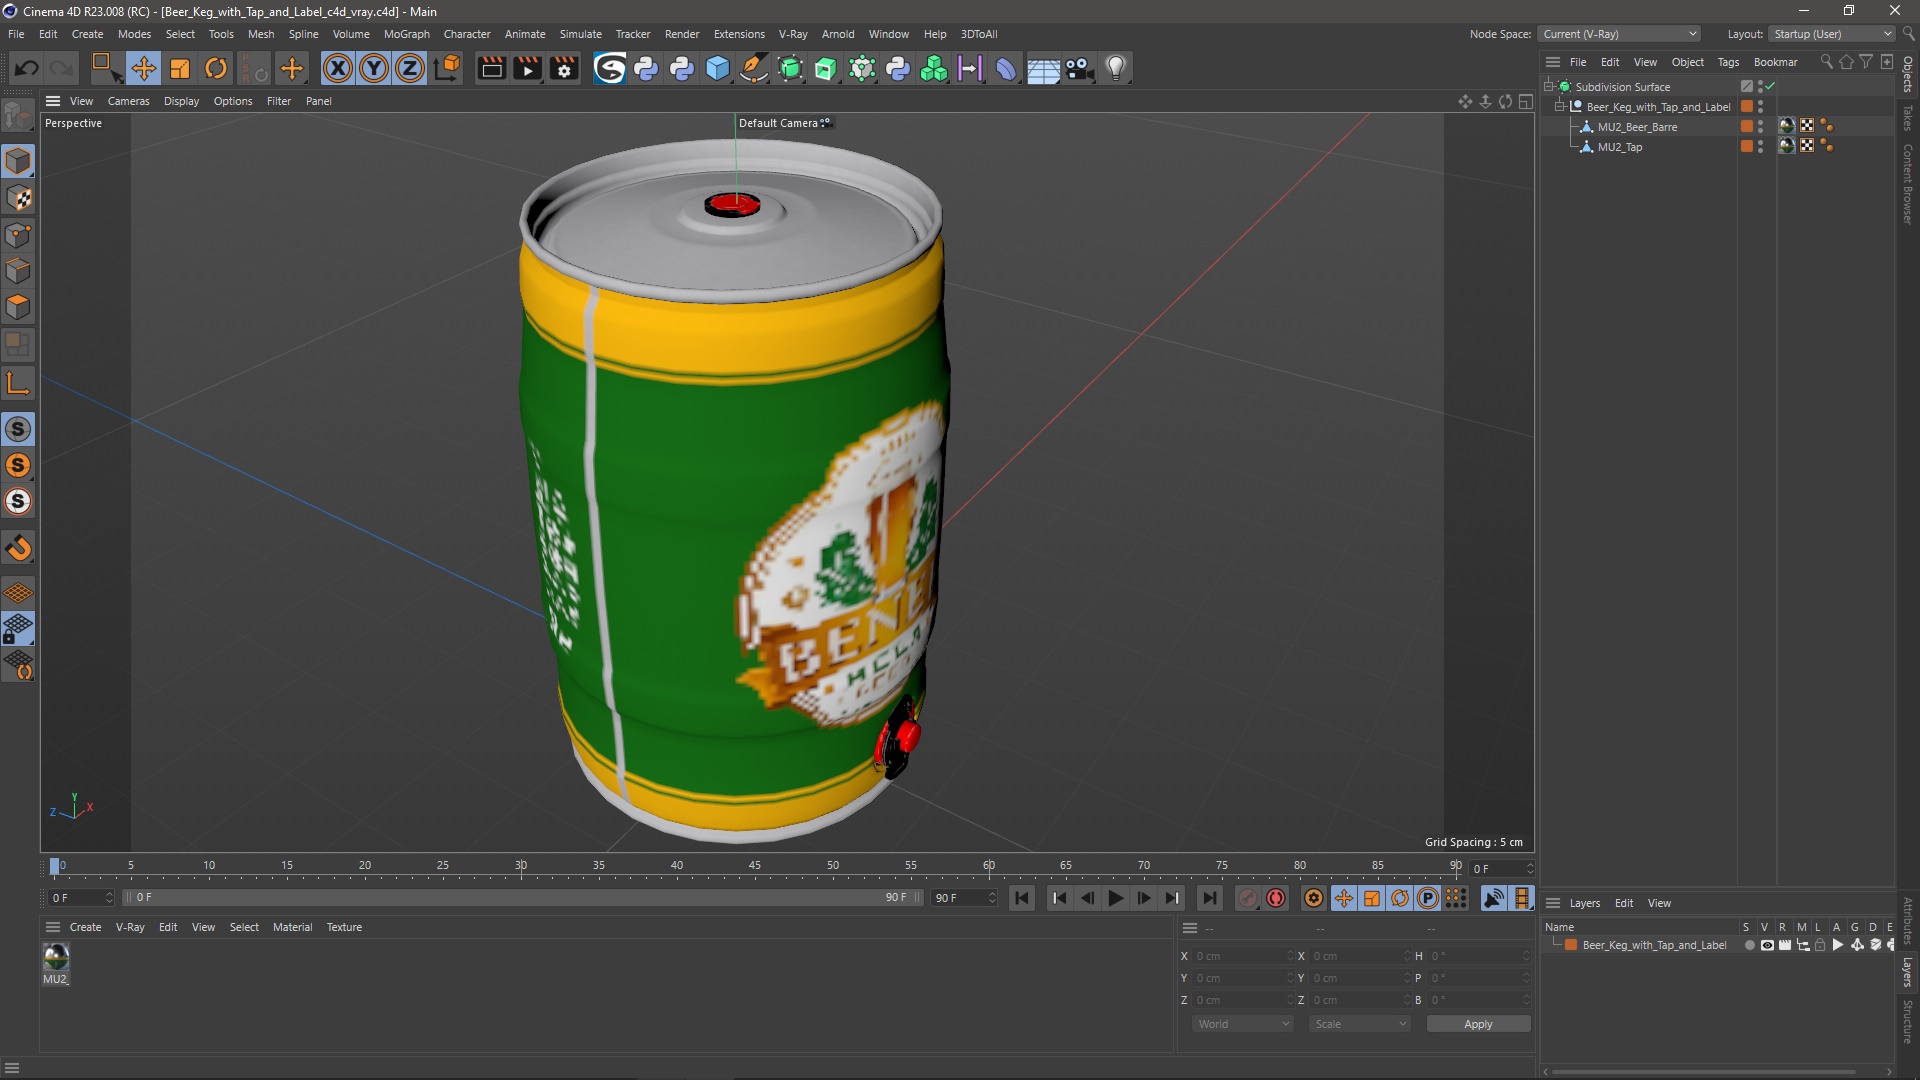Add a Floor grid object

pyautogui.click(x=1043, y=68)
